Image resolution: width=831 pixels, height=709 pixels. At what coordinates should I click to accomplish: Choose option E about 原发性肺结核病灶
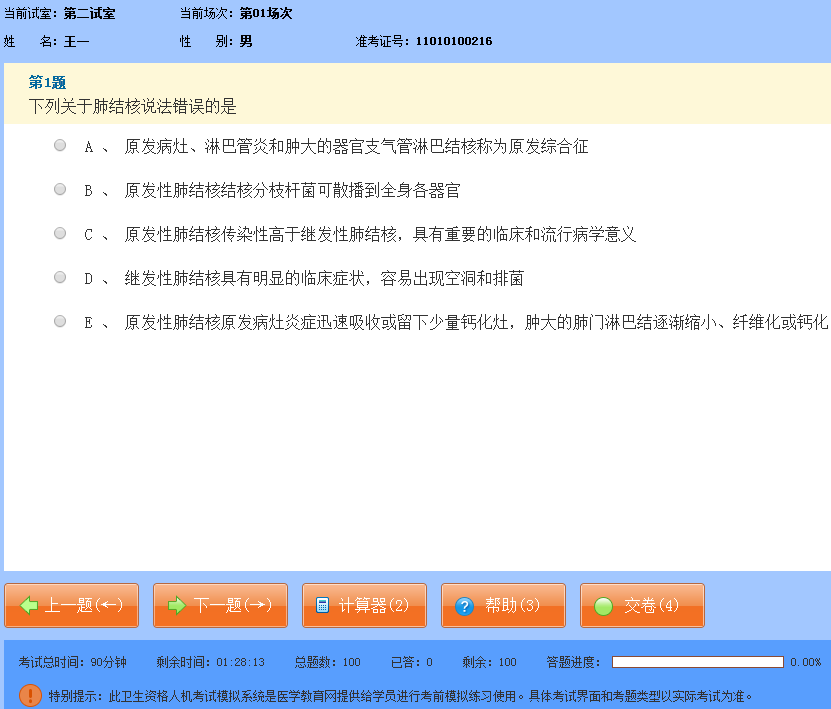(x=59, y=322)
